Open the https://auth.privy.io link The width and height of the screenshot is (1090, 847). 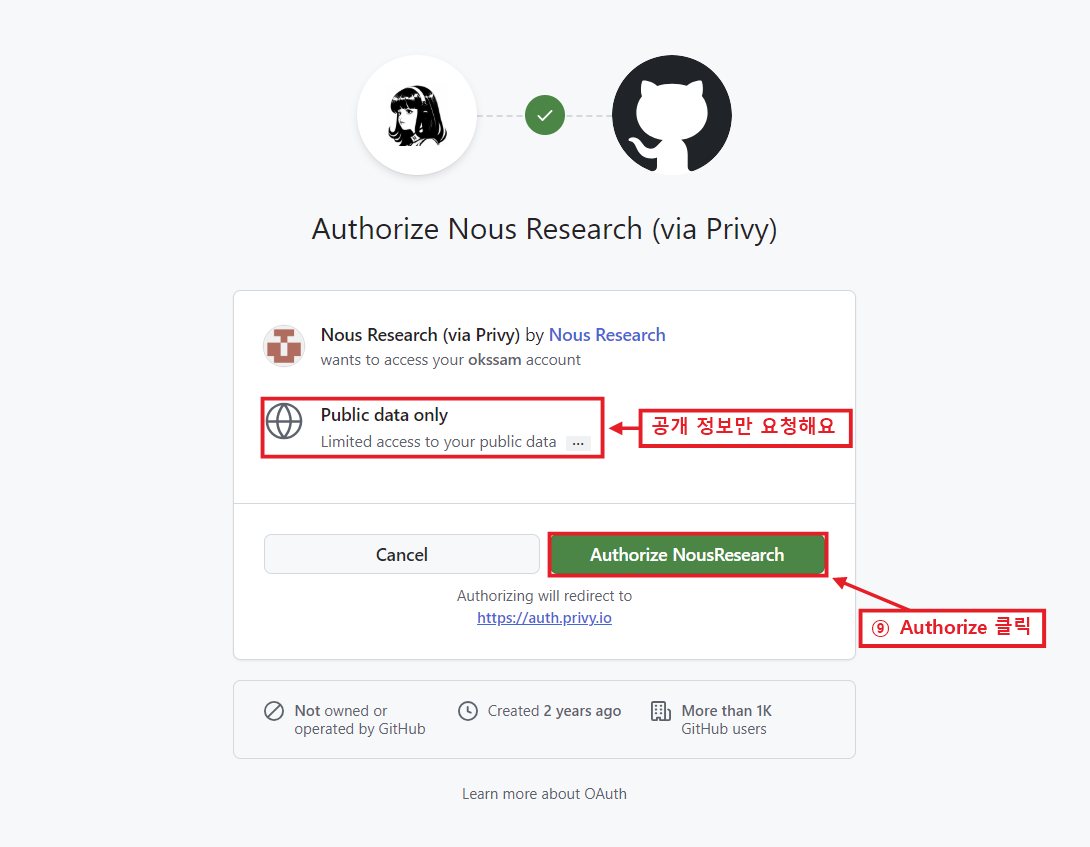click(x=544, y=618)
